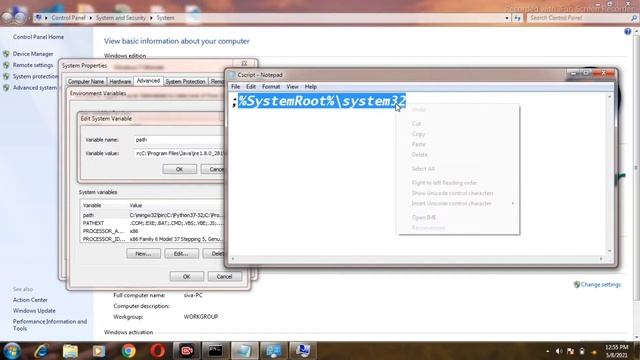Click New... under System variables
640x360 pixels.
pyautogui.click(x=143, y=254)
